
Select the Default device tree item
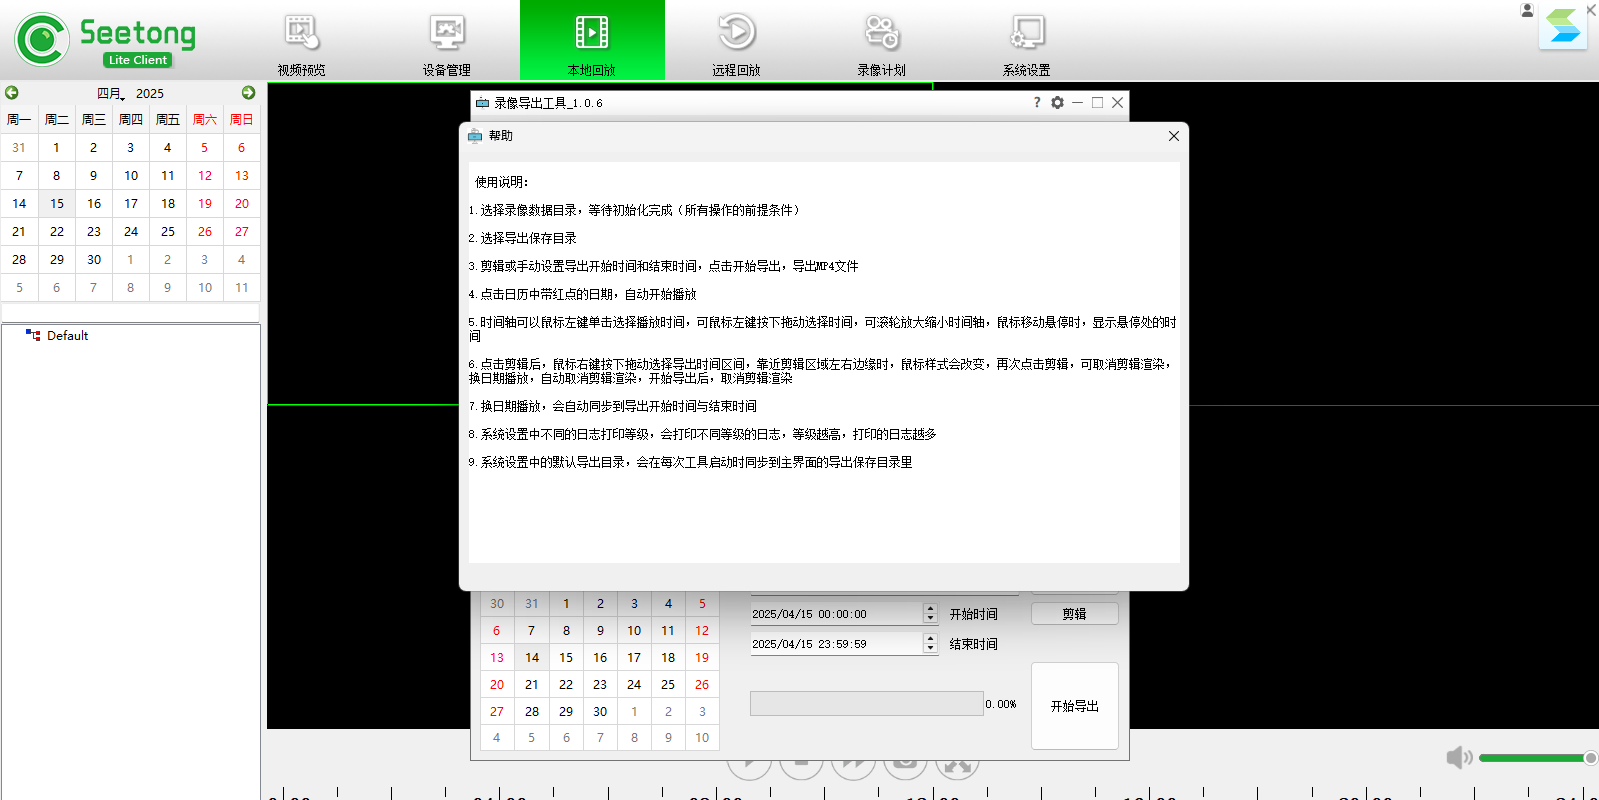[67, 336]
